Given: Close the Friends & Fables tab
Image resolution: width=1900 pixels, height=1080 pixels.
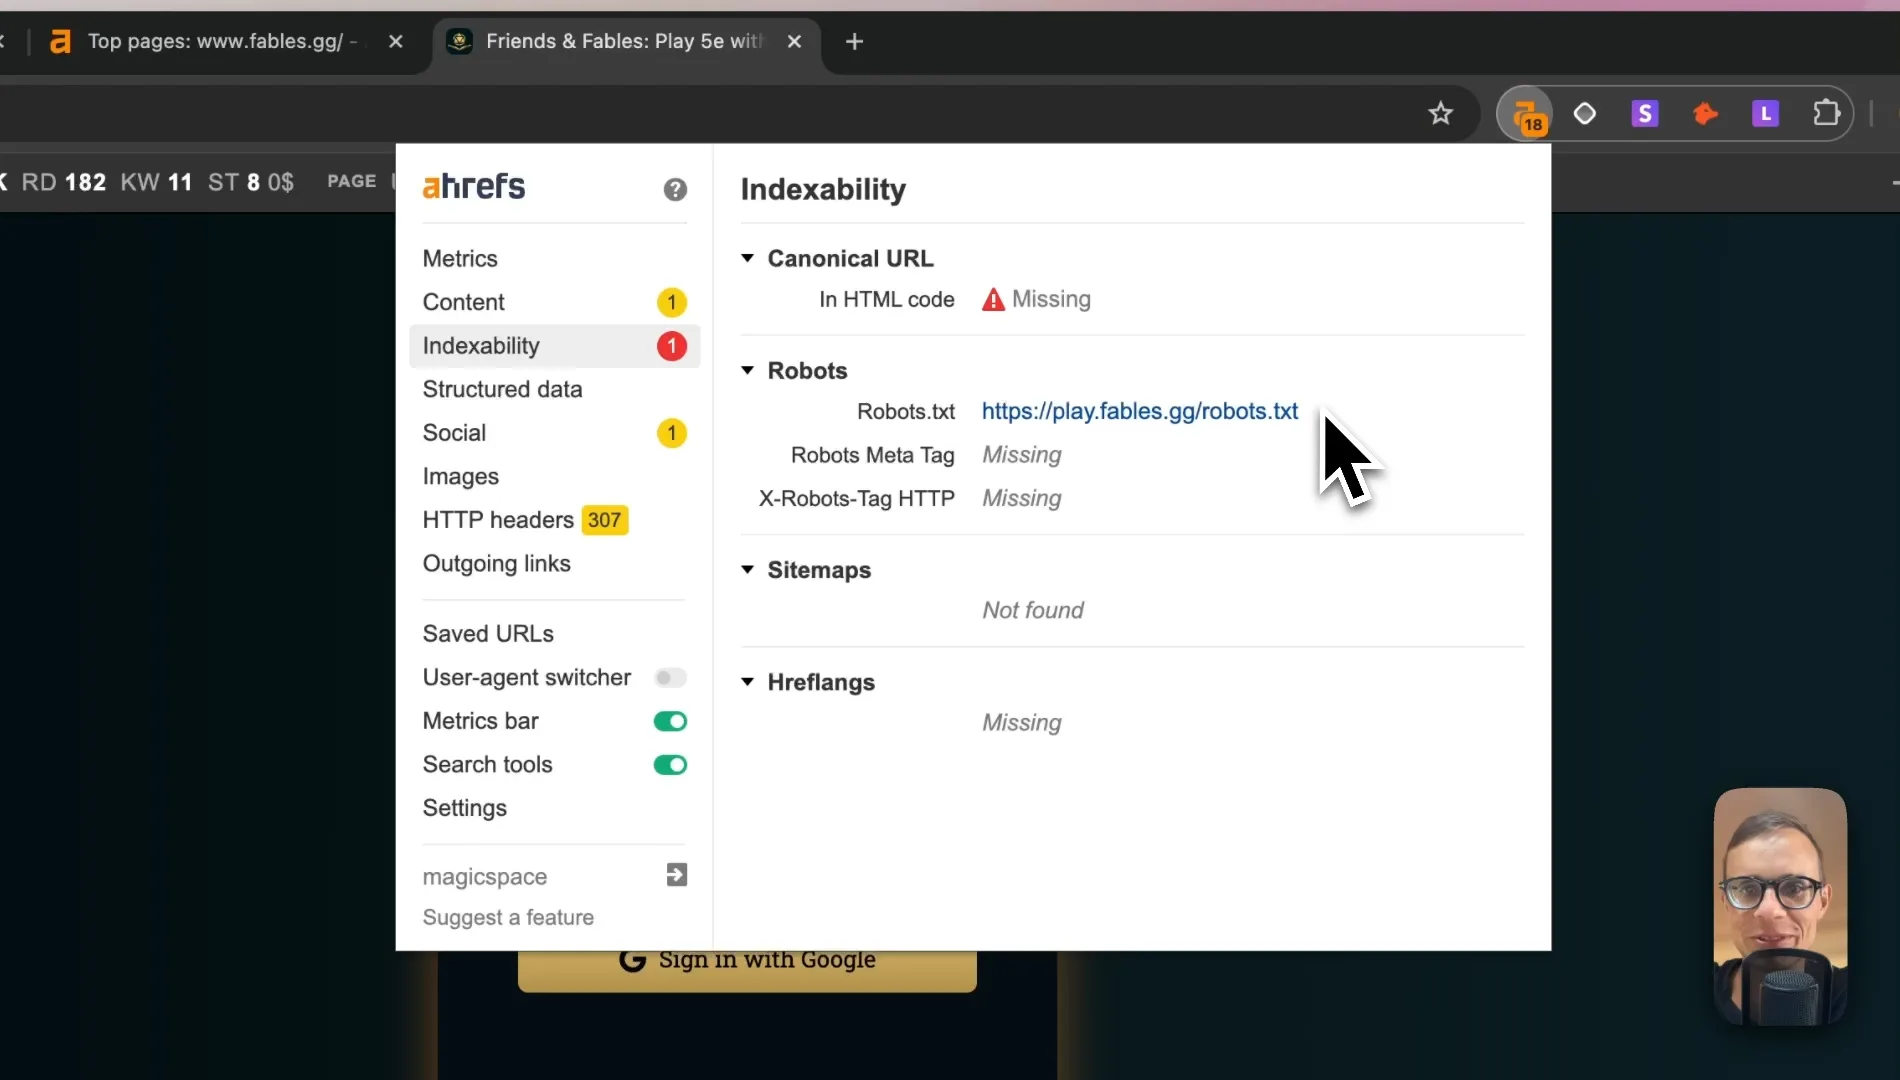Looking at the screenshot, I should (794, 41).
